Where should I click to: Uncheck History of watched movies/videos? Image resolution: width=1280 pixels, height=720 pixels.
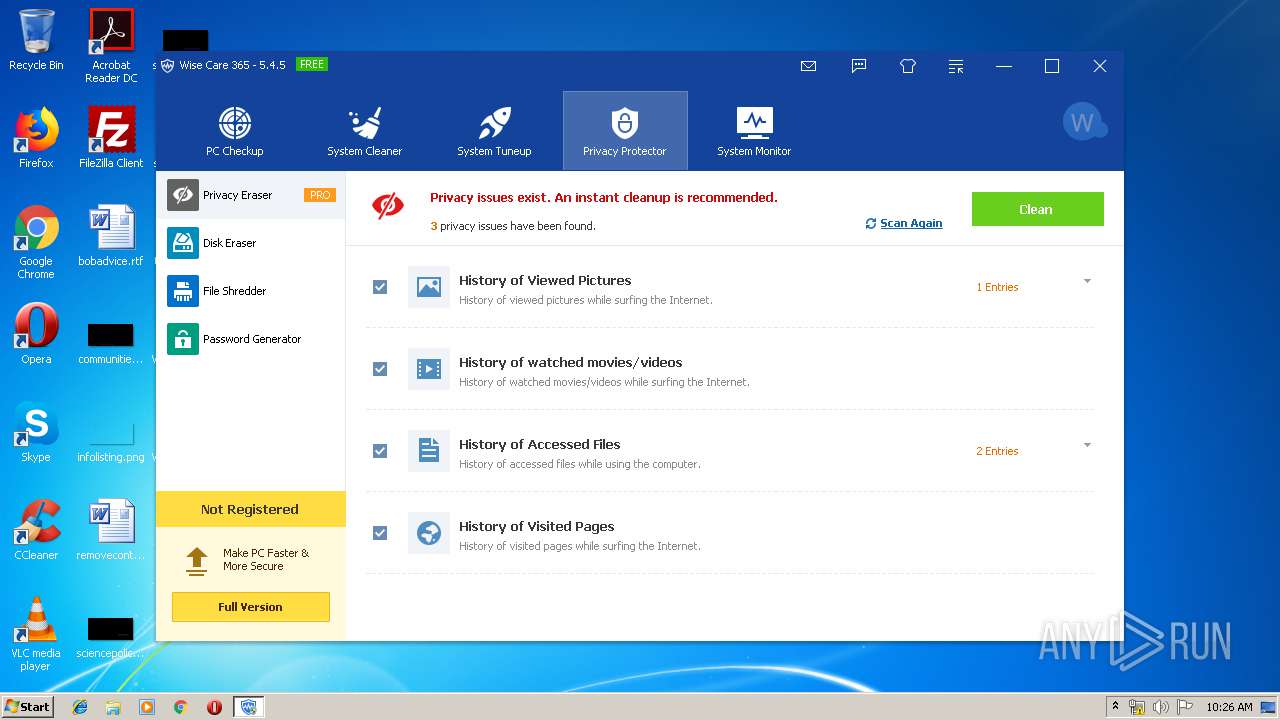pos(380,369)
